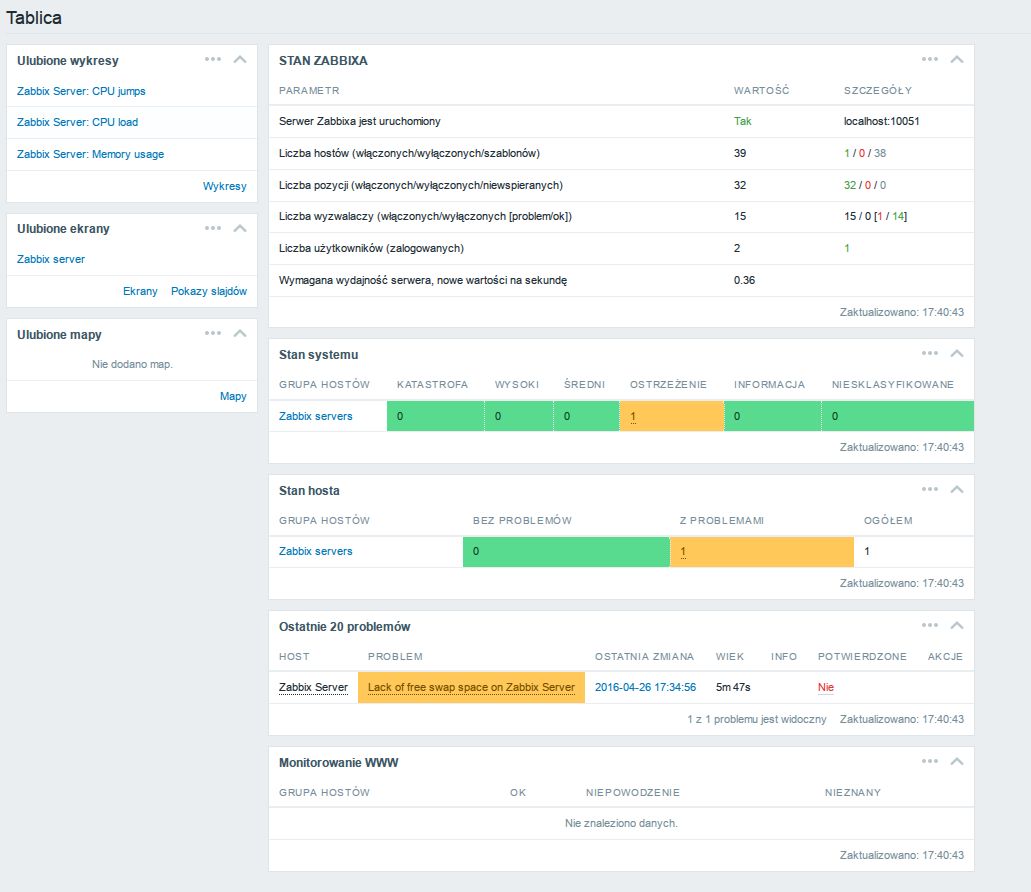Click the hosts count value 39
Screen dimensions: 1031x892
coord(740,153)
